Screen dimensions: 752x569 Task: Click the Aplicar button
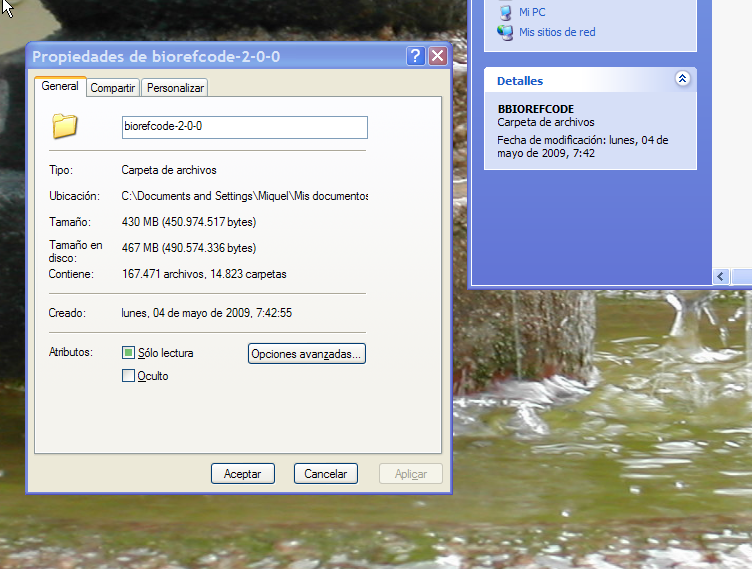[x=411, y=474]
